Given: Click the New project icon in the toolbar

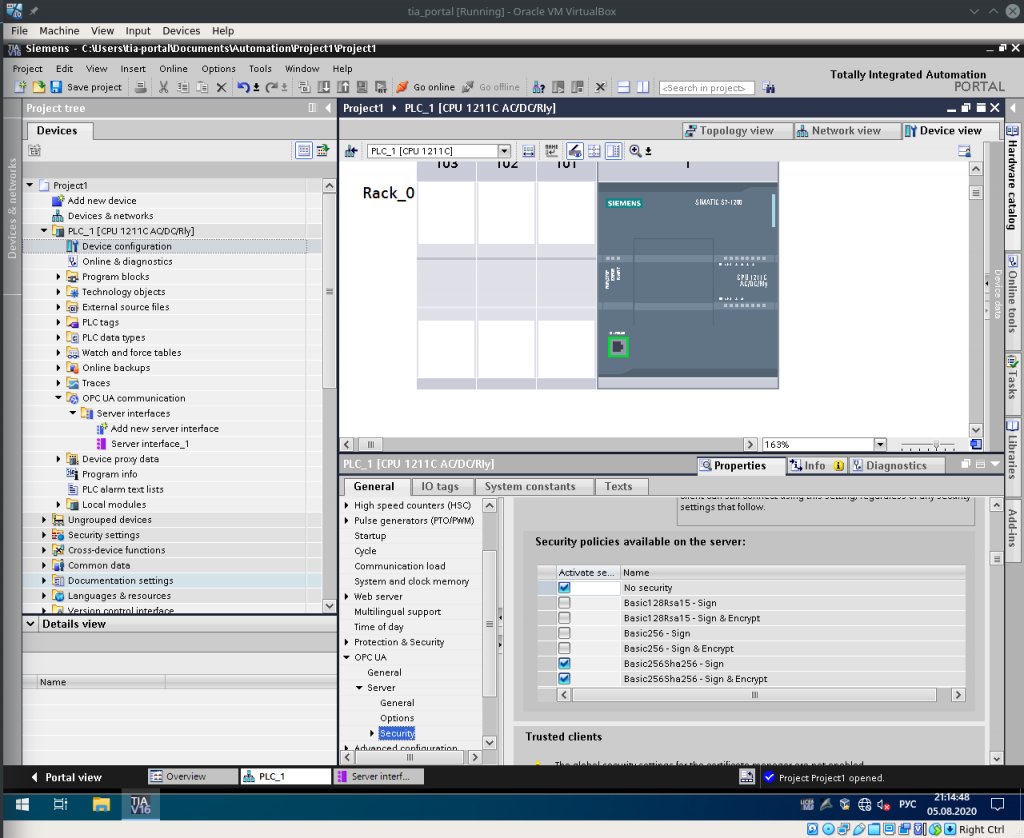Looking at the screenshot, I should tap(20, 87).
